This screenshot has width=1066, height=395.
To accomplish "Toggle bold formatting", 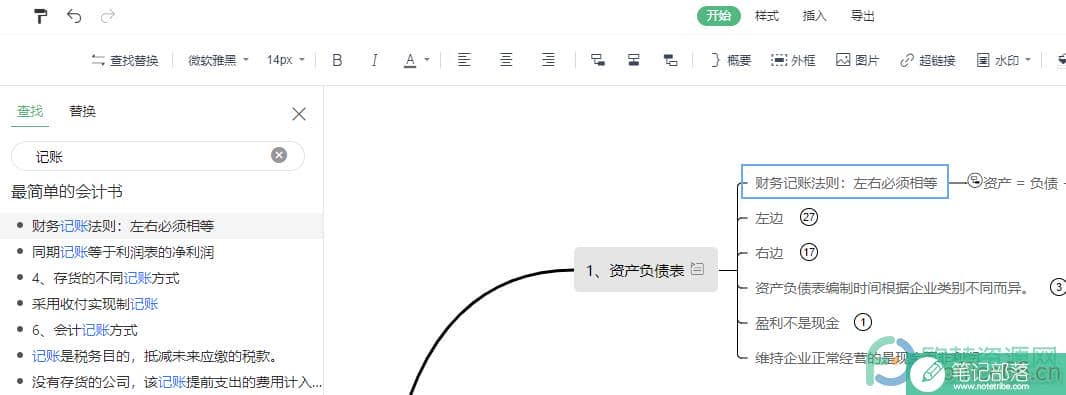I will click(x=337, y=61).
